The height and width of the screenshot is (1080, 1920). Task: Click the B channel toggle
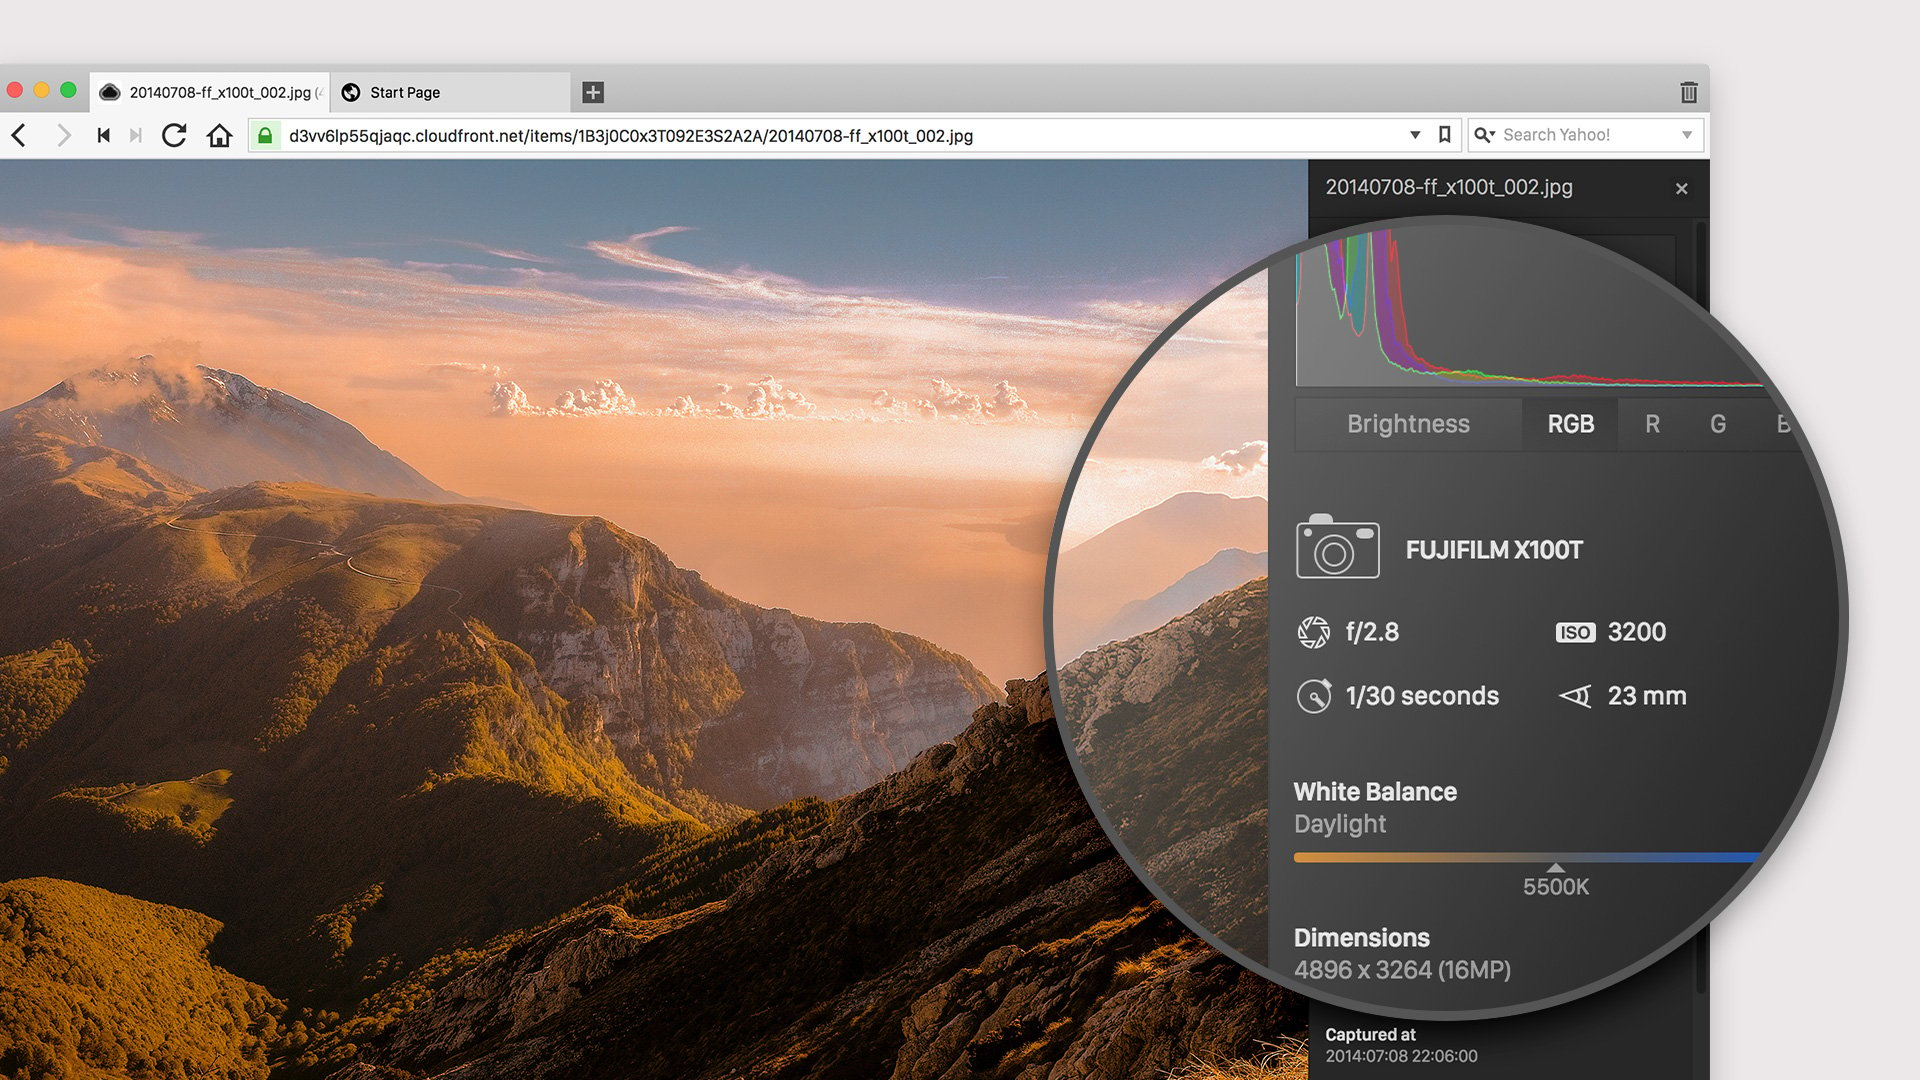[1779, 422]
